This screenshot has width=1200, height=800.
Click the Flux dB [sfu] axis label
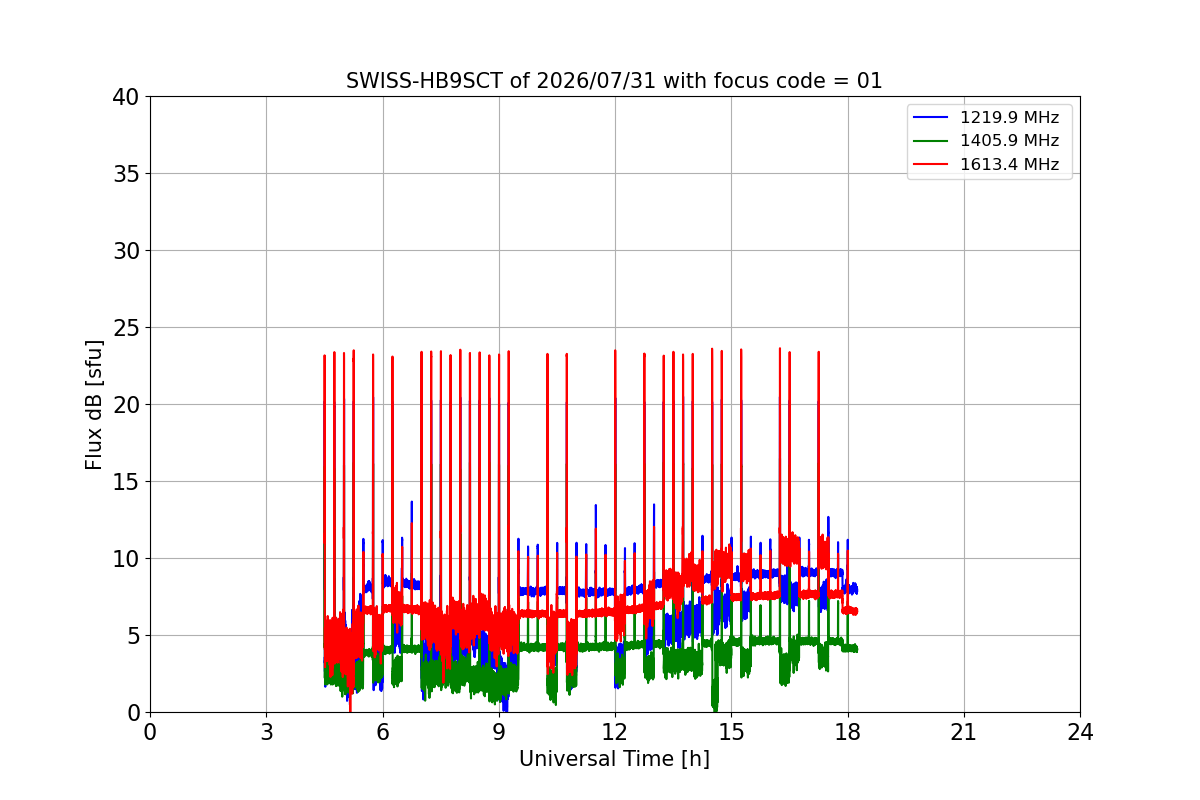(94, 404)
